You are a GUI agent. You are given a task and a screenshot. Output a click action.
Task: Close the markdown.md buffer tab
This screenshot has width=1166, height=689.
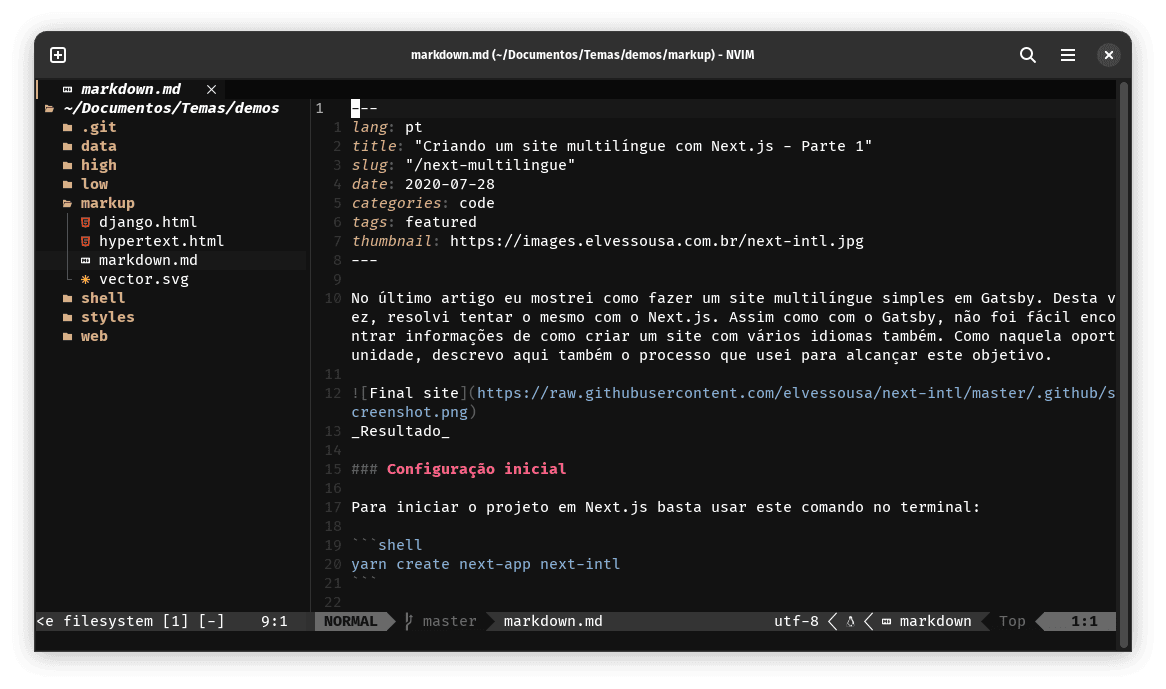211,89
